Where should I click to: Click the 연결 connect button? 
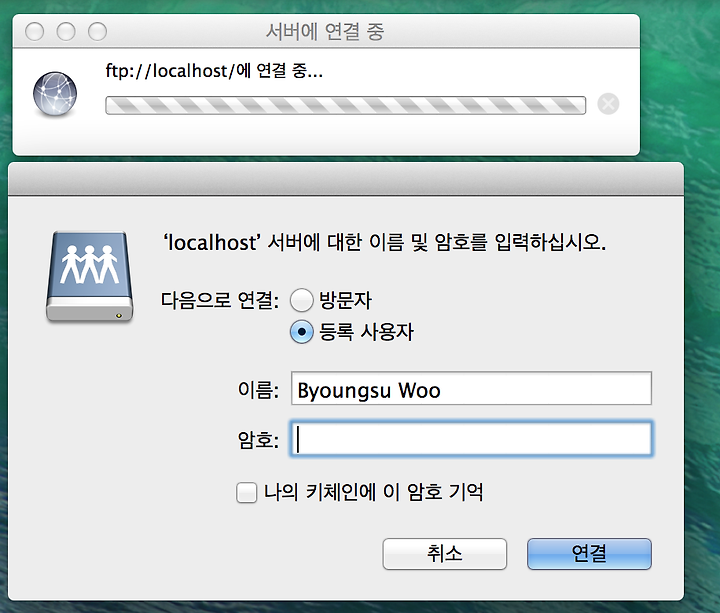589,554
